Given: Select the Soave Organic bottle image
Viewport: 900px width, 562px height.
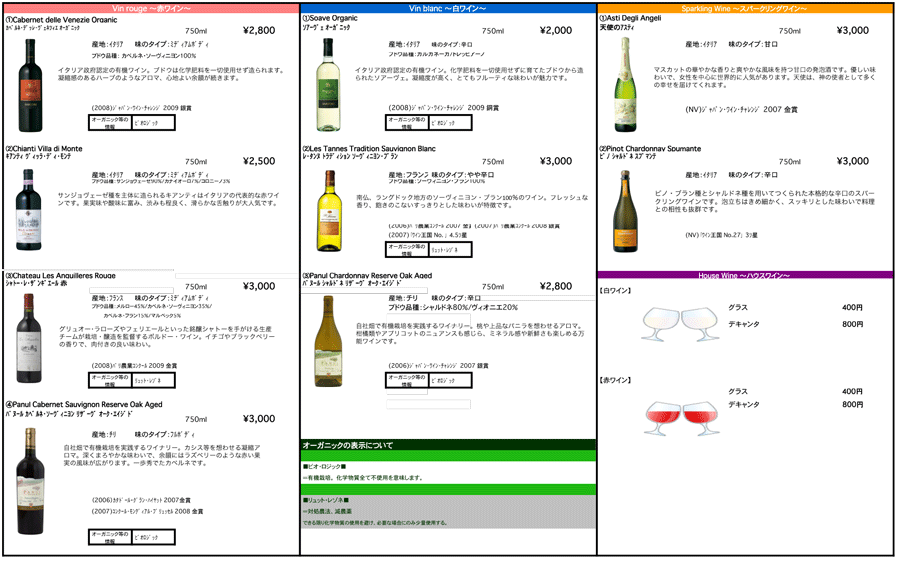Looking at the screenshot, I should coord(328,85).
